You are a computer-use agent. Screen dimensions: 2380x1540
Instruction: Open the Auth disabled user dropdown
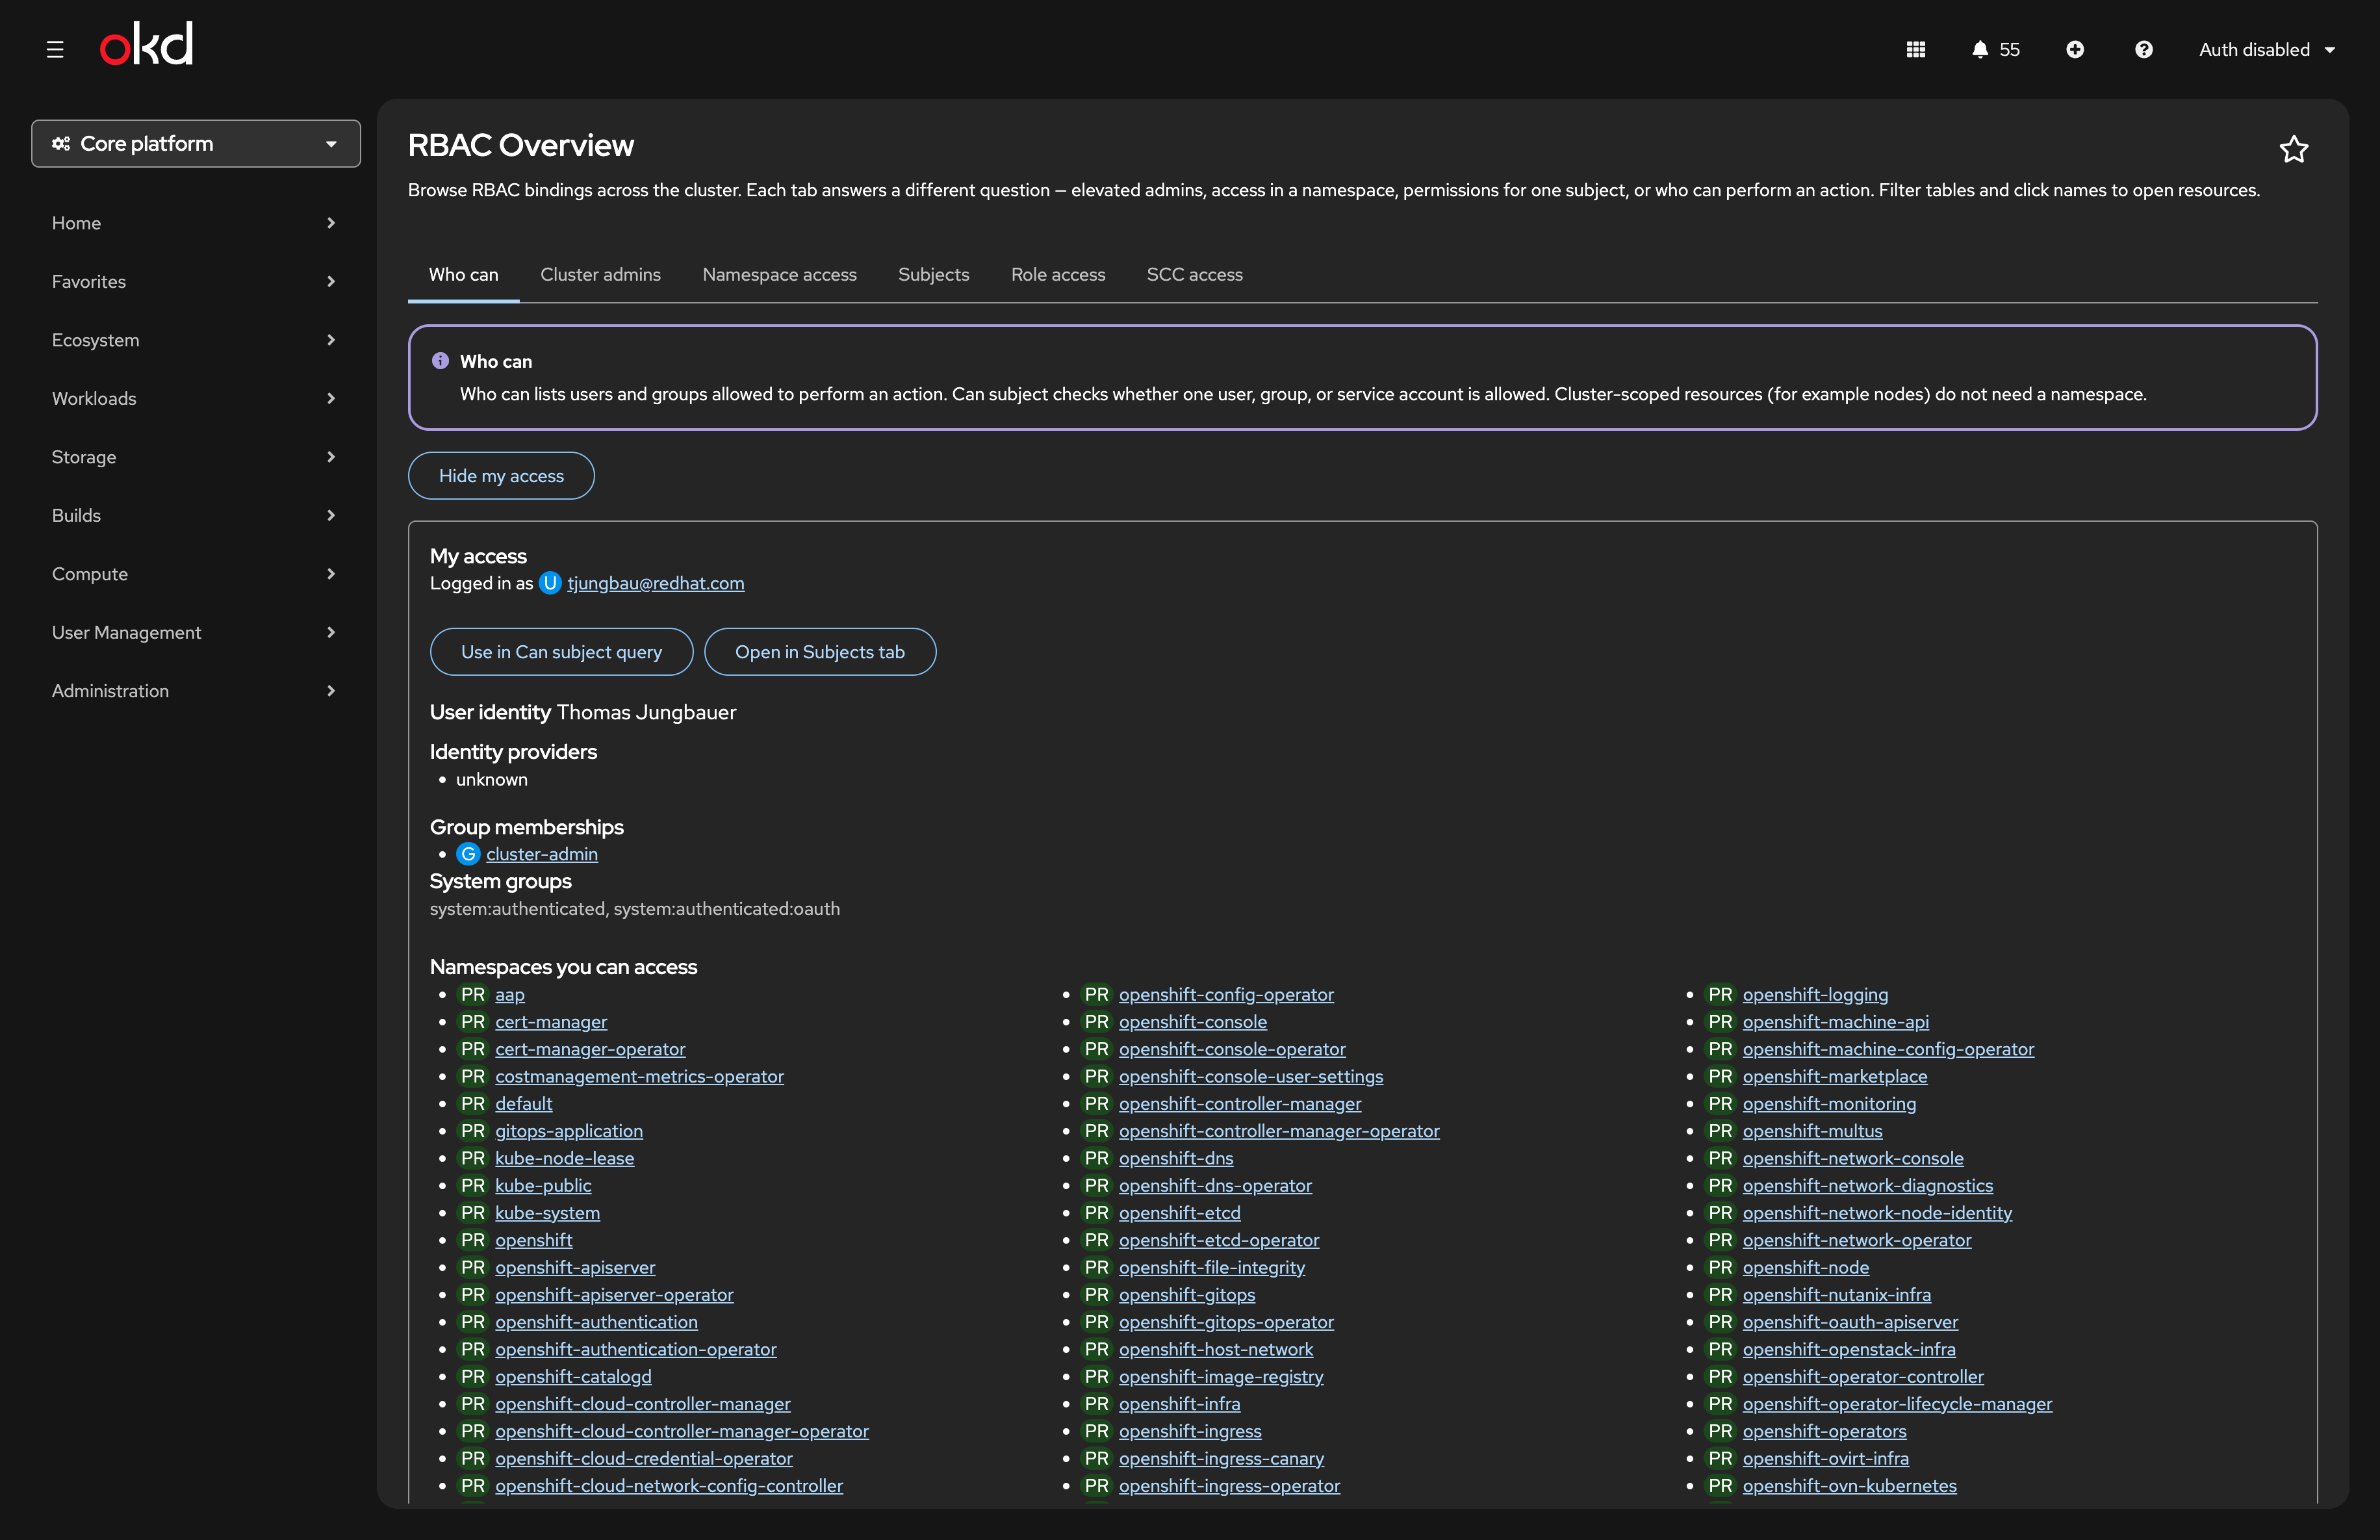2266,49
